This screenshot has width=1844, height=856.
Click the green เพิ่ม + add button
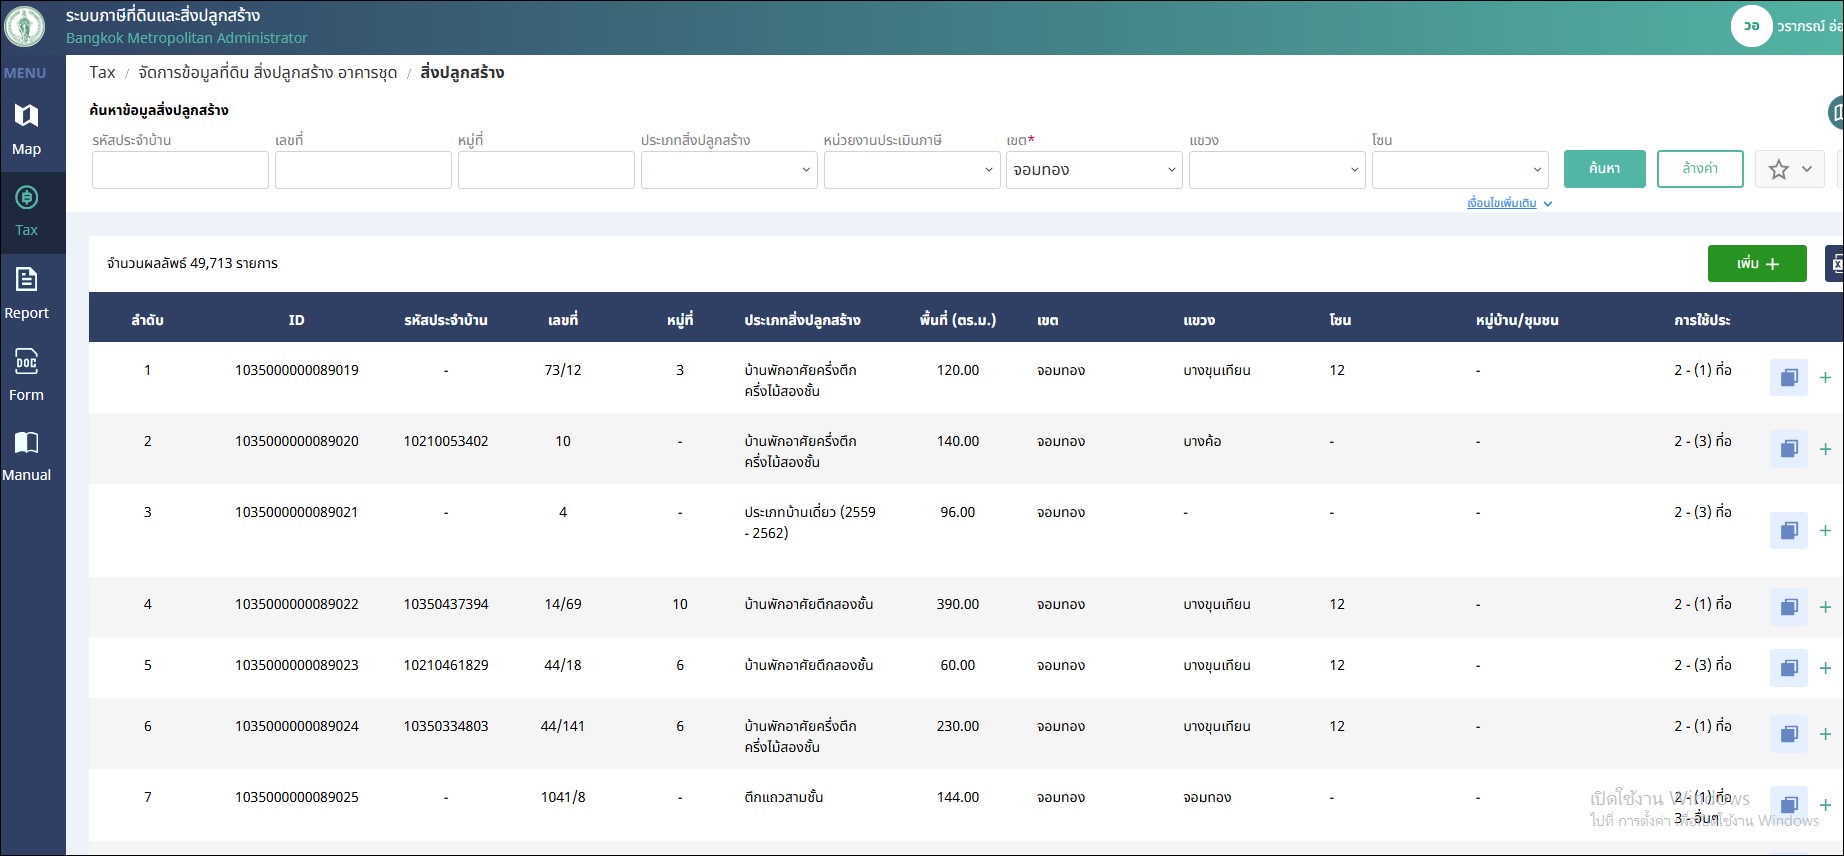click(x=1756, y=264)
